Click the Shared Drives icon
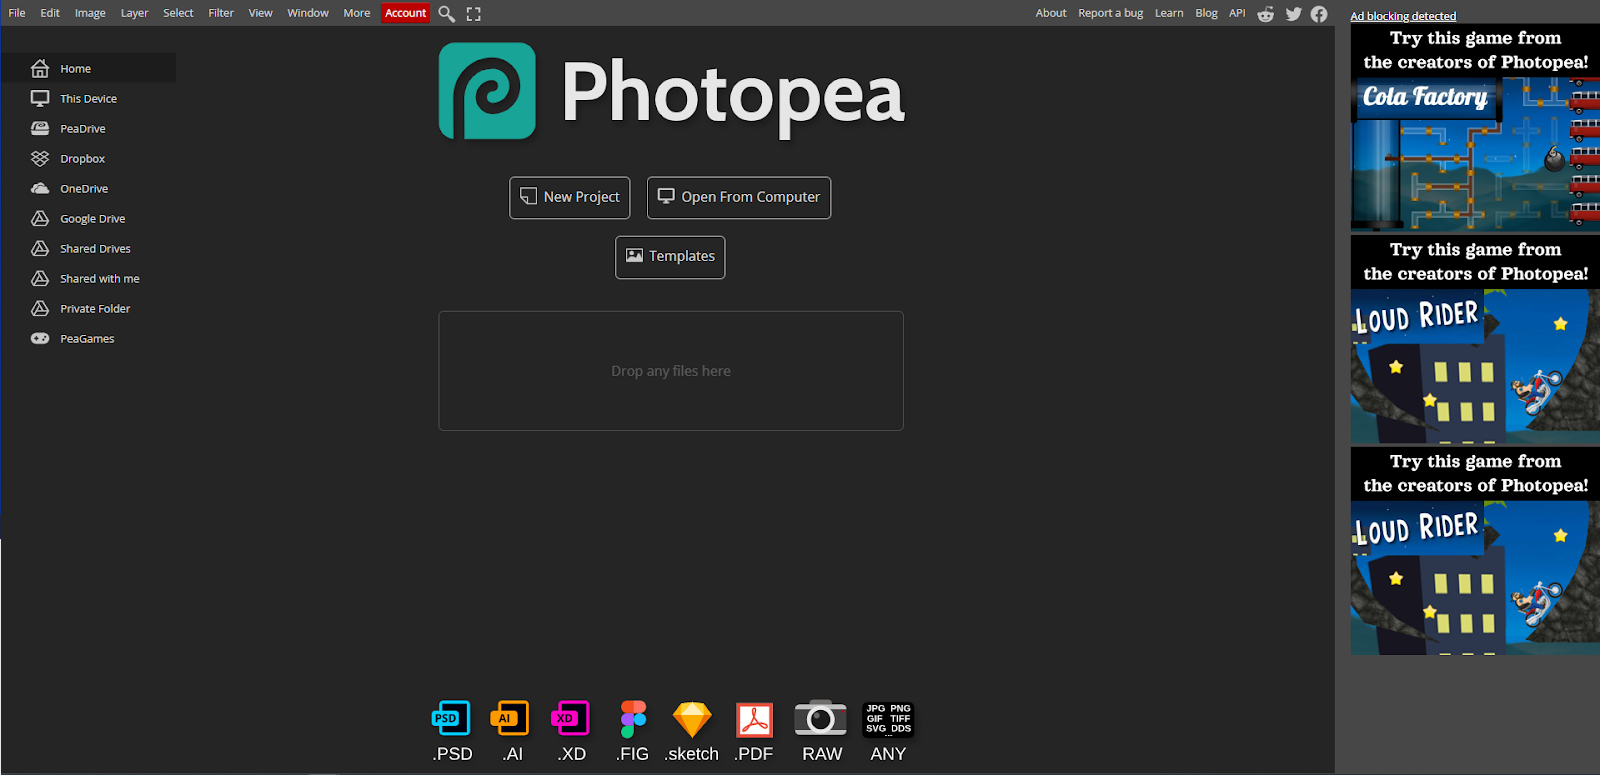This screenshot has height=775, width=1600. pyautogui.click(x=40, y=249)
